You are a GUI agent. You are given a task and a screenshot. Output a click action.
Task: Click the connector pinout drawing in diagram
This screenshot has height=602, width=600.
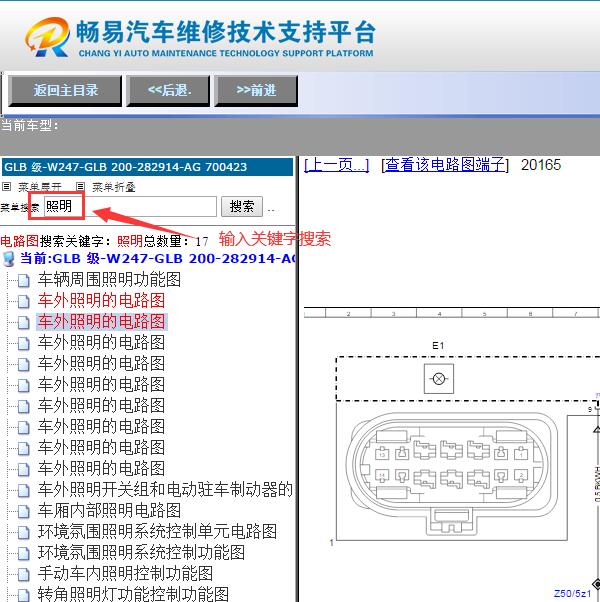point(452,474)
